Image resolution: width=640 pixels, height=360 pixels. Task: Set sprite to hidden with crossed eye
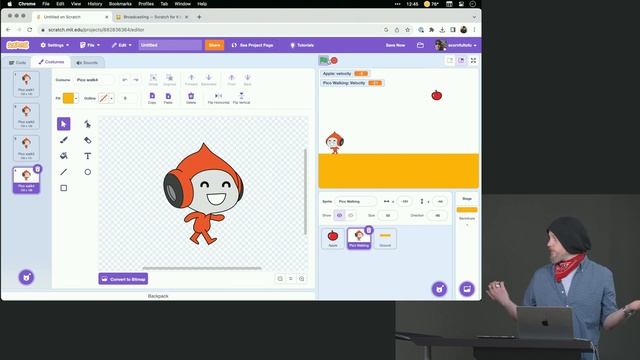click(x=350, y=215)
